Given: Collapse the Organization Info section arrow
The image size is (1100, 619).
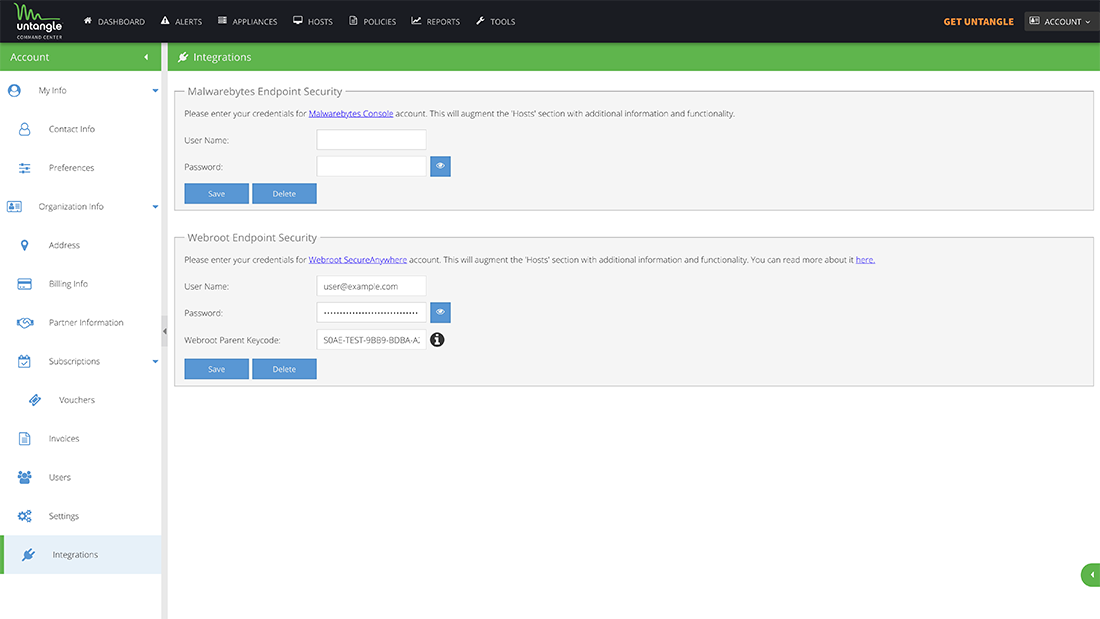Looking at the screenshot, I should 155,206.
